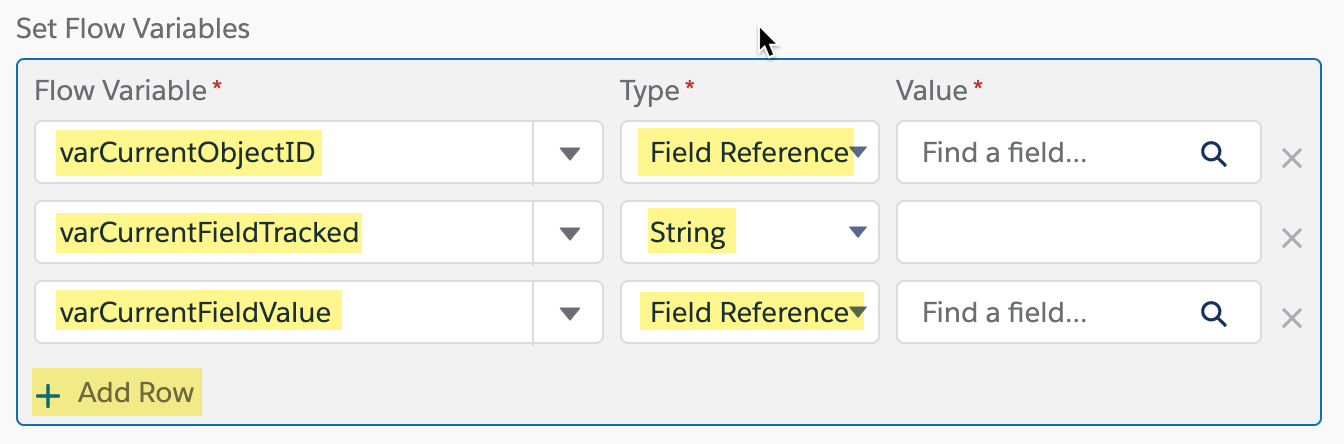The width and height of the screenshot is (1344, 444).
Task: Open the varCurrentFieldTracked flow variable dropdown arrow
Action: click(569, 233)
